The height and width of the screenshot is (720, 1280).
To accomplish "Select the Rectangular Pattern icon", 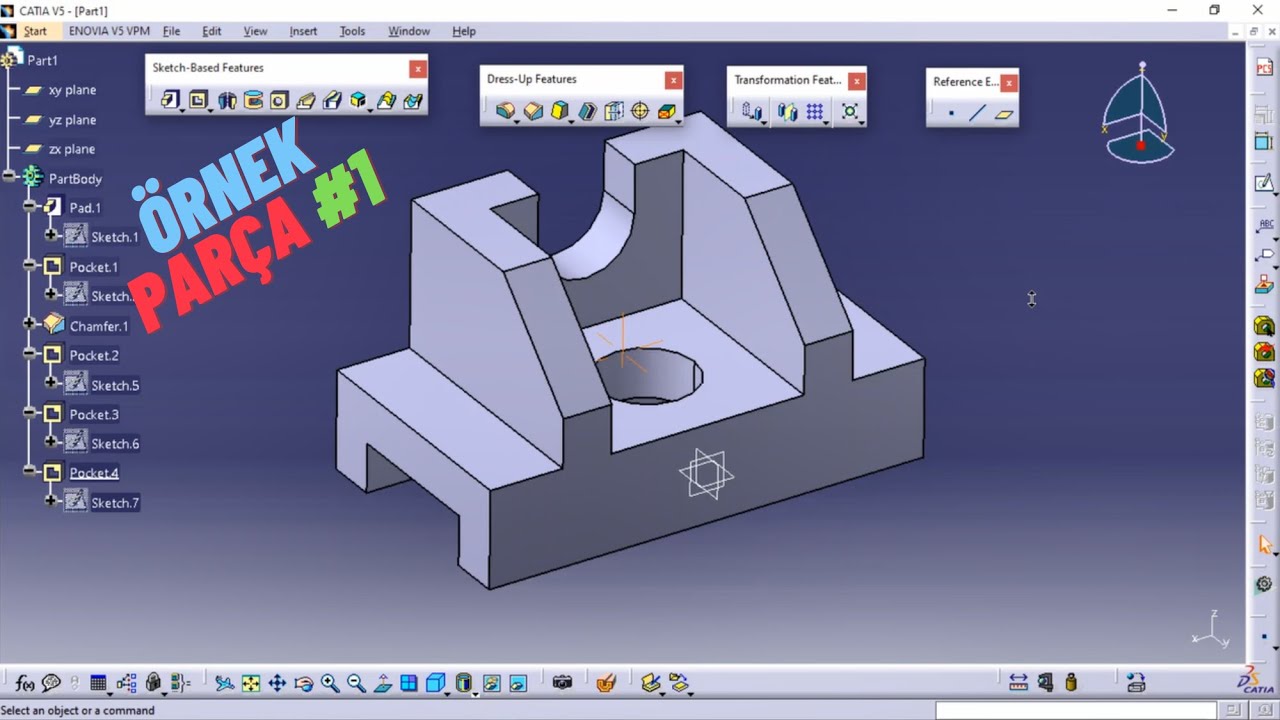I will 814,112.
